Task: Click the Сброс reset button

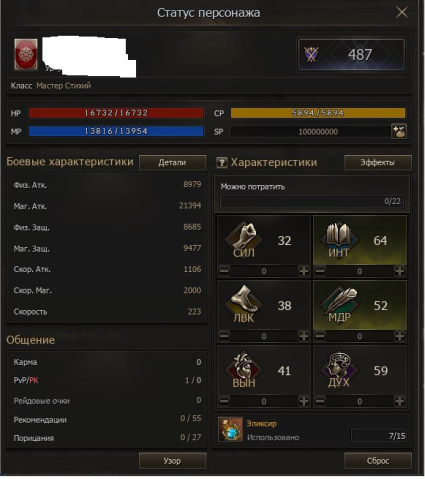Action: pyautogui.click(x=378, y=461)
